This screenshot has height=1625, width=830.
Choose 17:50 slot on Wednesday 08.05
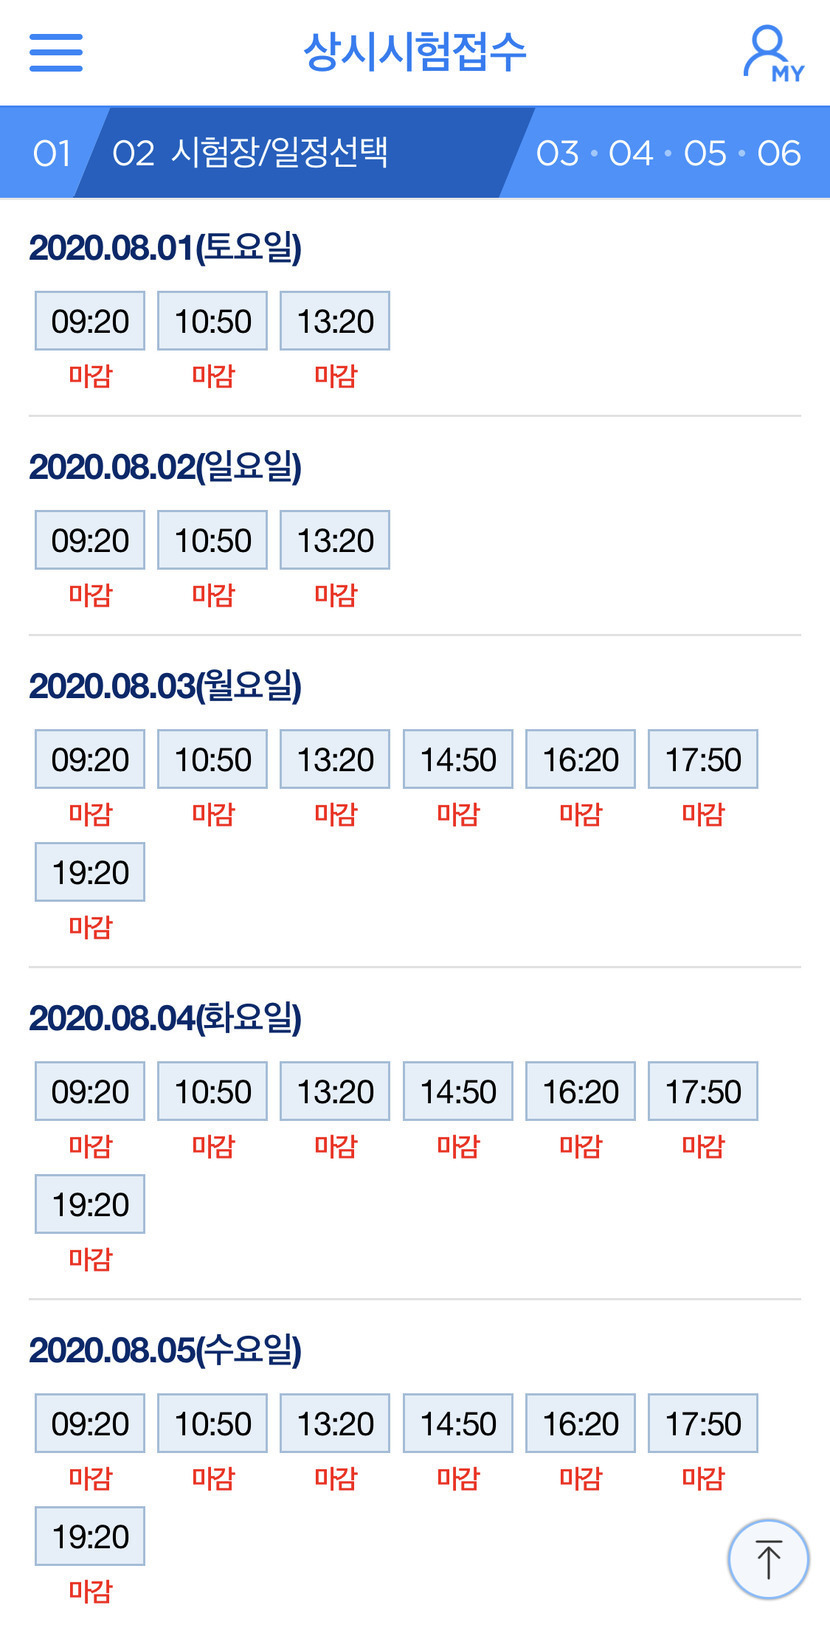703,1423
